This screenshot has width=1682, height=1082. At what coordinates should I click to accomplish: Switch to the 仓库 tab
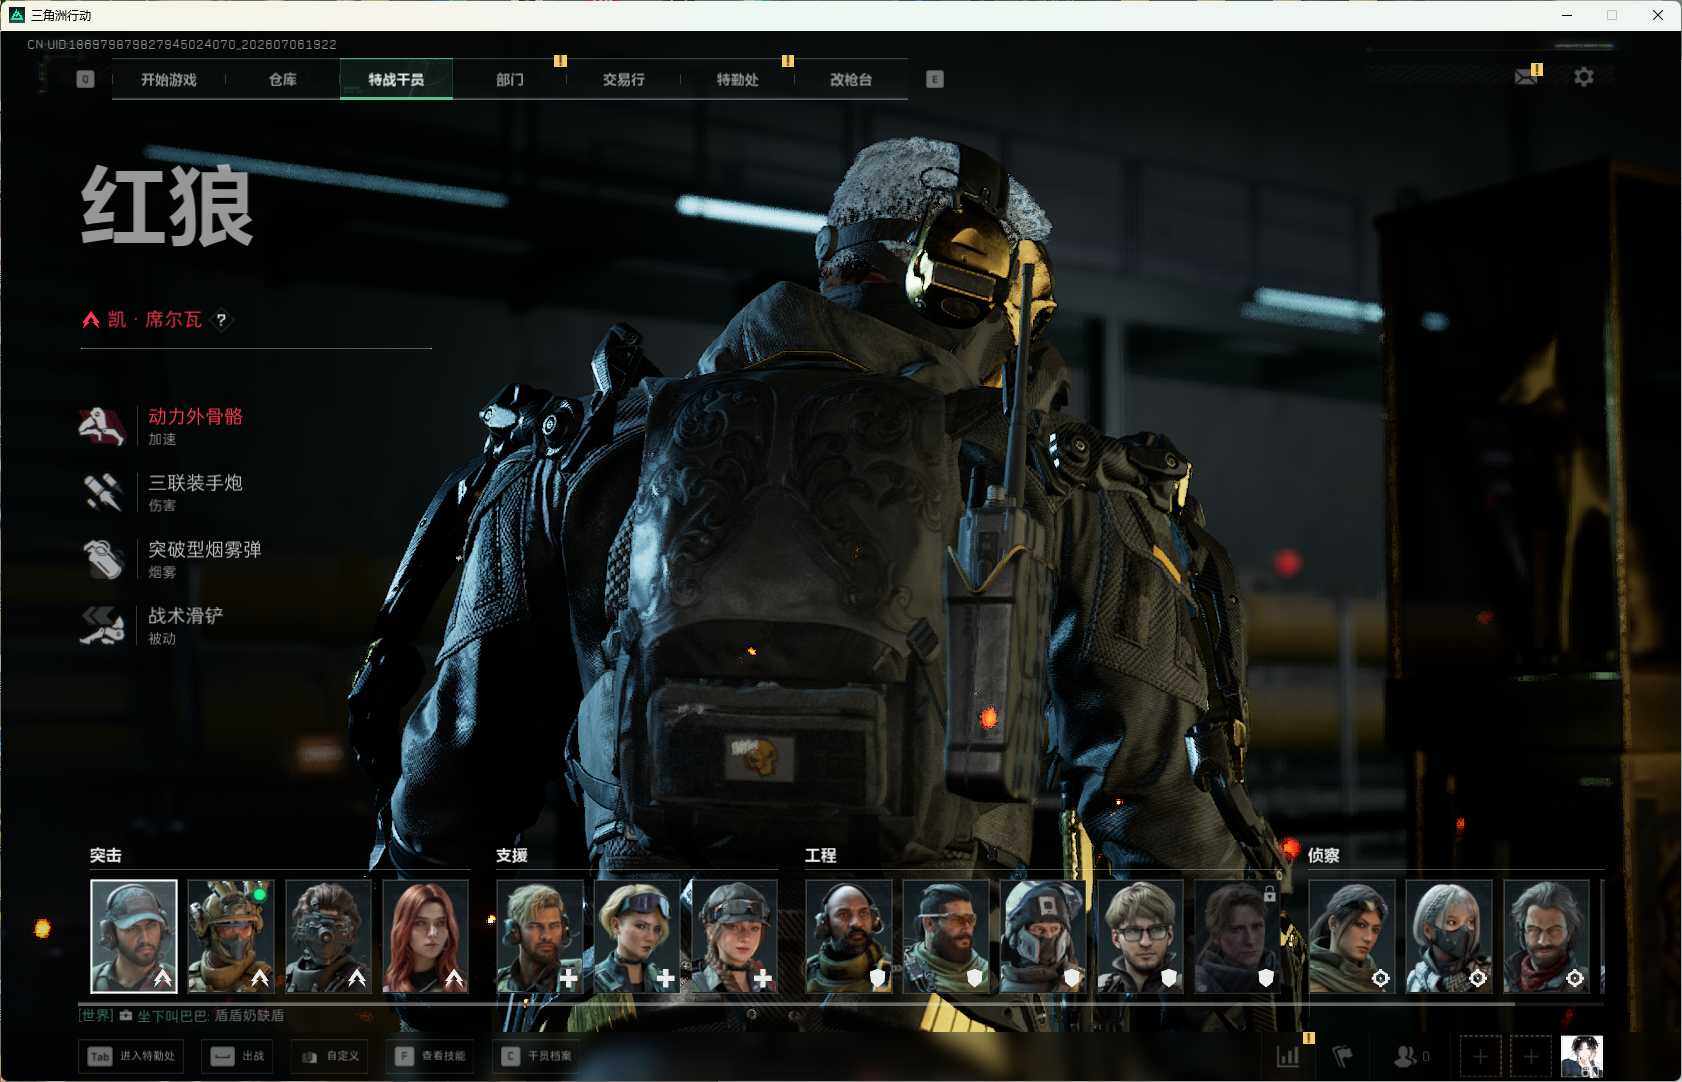tap(283, 79)
